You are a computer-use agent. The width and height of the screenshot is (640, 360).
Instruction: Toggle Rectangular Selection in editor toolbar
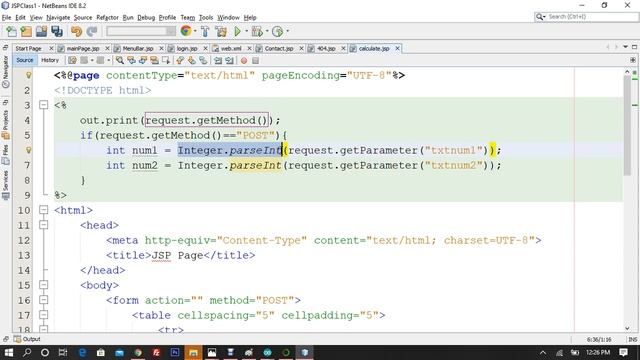pyautogui.click(x=166, y=60)
